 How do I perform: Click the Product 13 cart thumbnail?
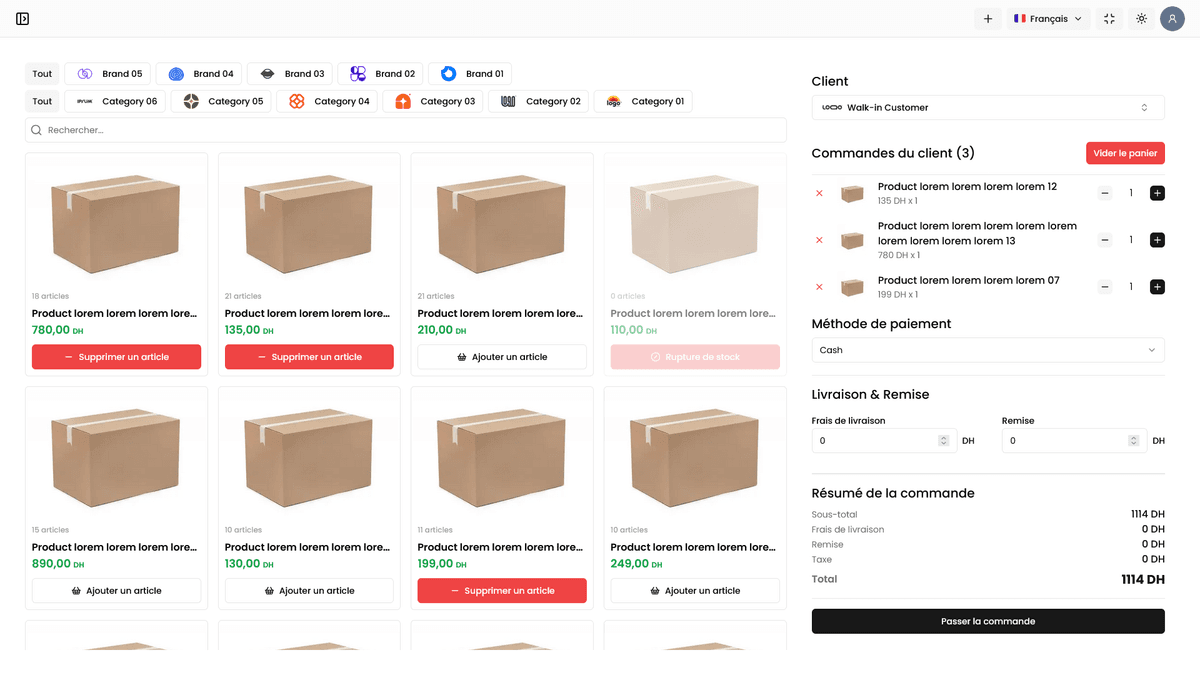coord(852,240)
